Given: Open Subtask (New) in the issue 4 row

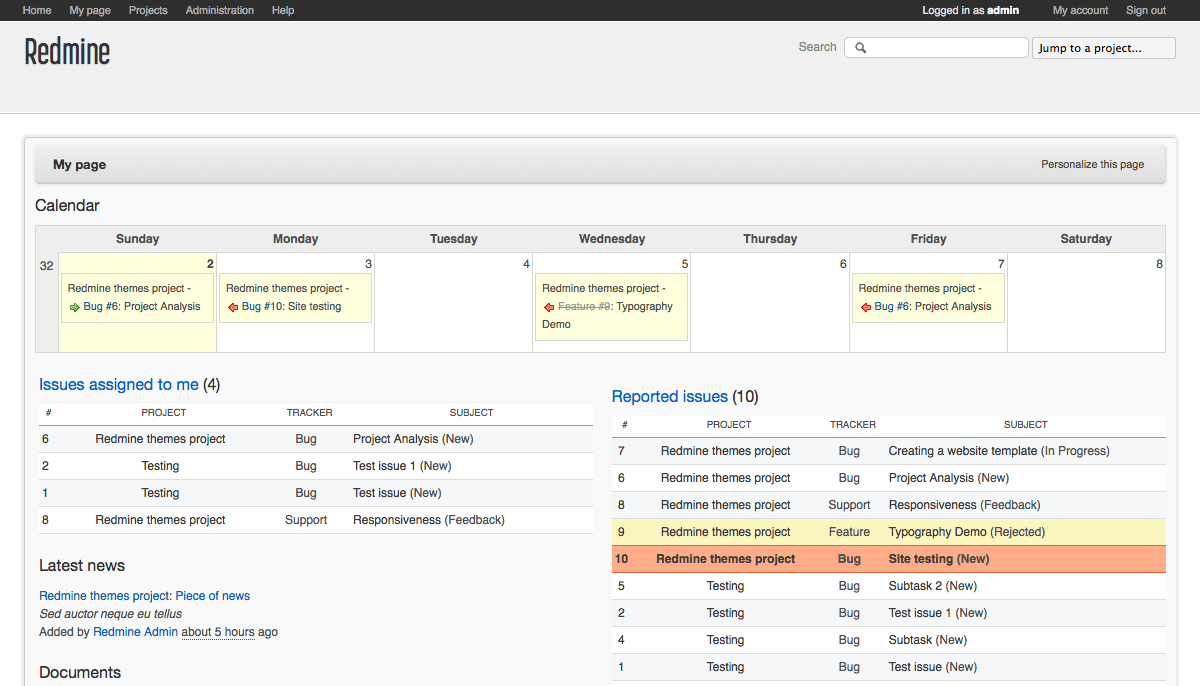Looking at the screenshot, I should tap(928, 640).
